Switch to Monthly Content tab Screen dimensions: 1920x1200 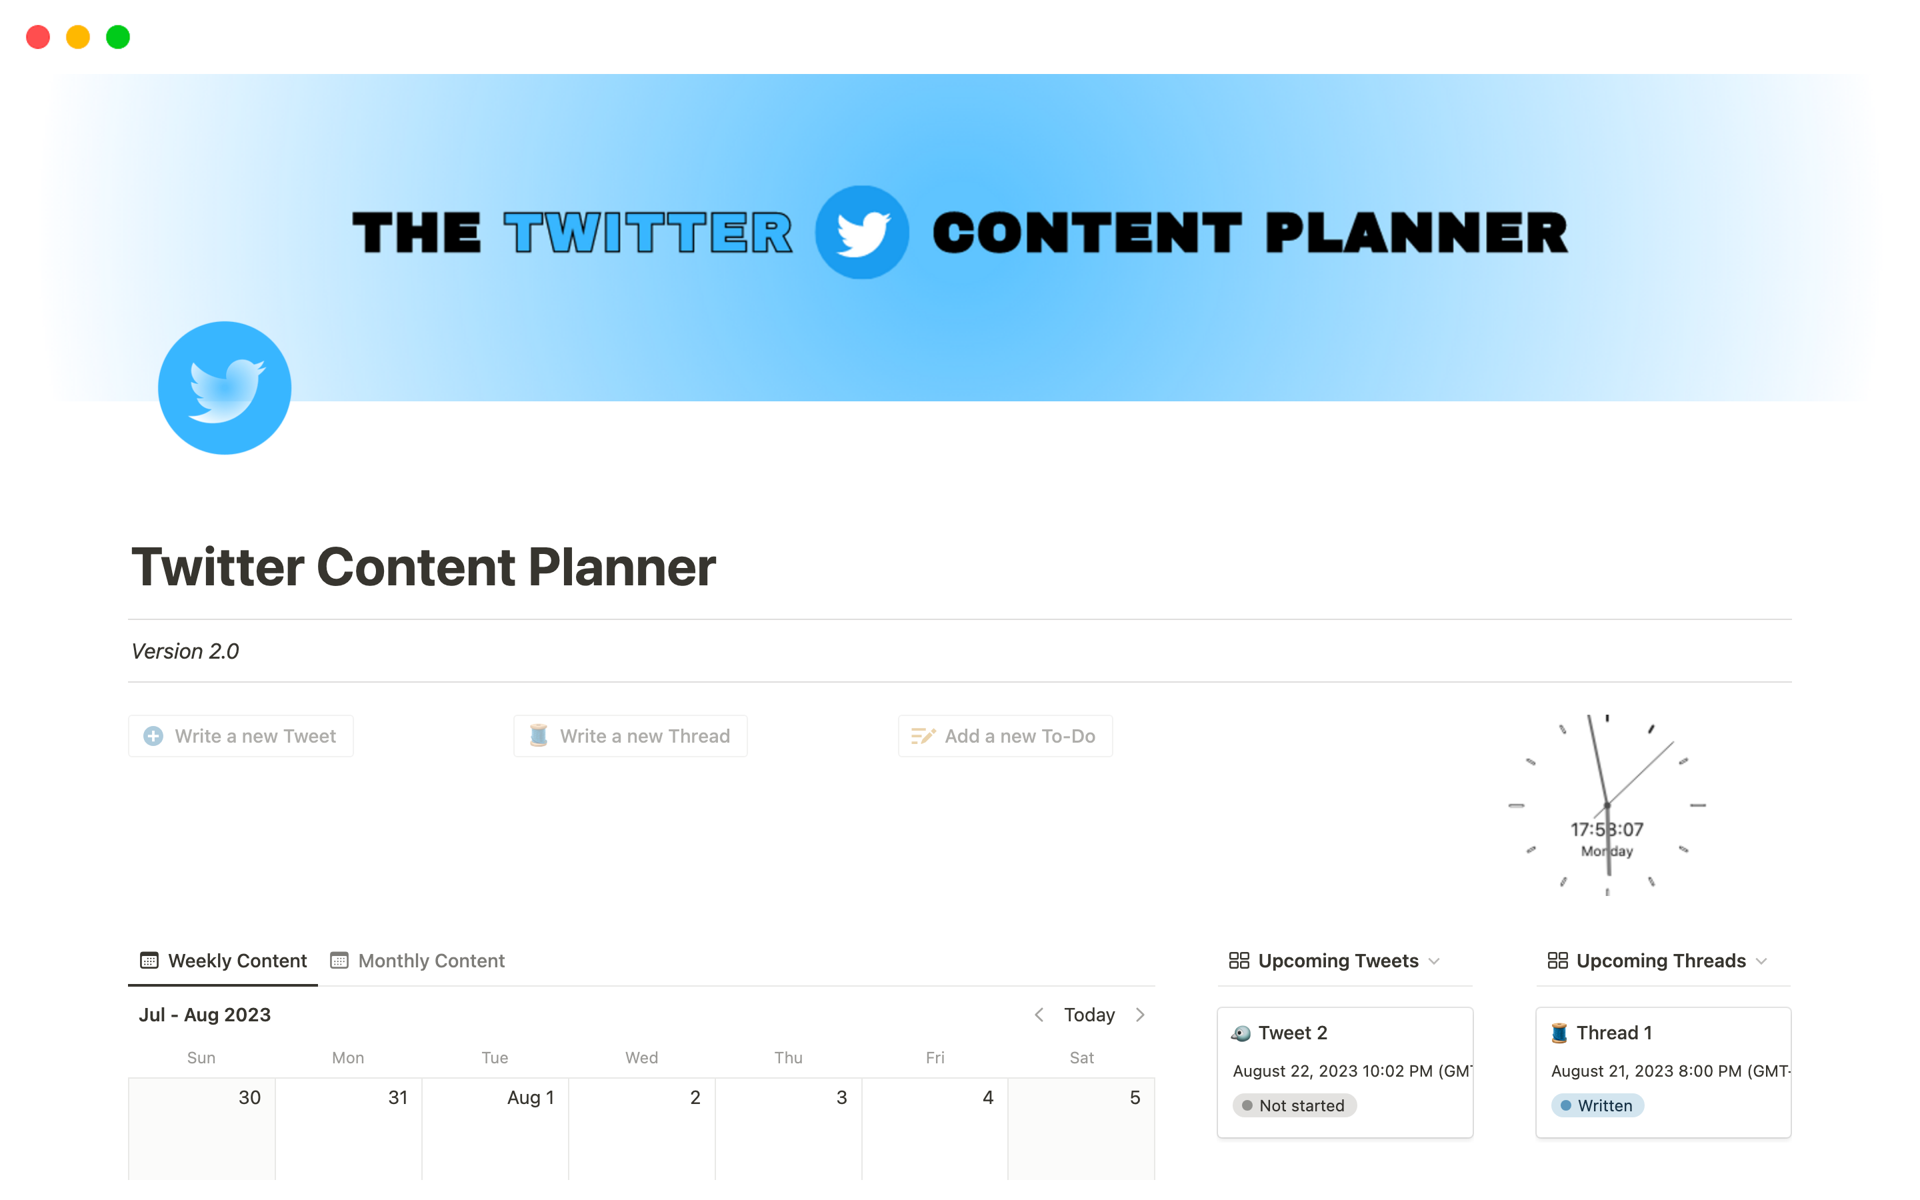[429, 958]
